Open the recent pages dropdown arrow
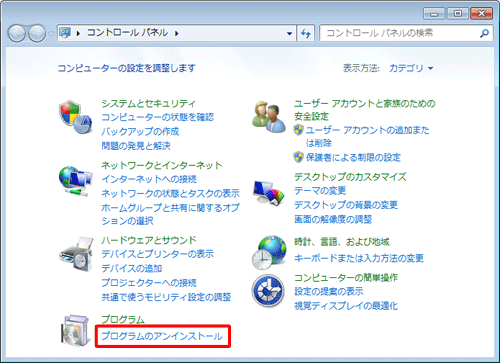 (x=51, y=33)
